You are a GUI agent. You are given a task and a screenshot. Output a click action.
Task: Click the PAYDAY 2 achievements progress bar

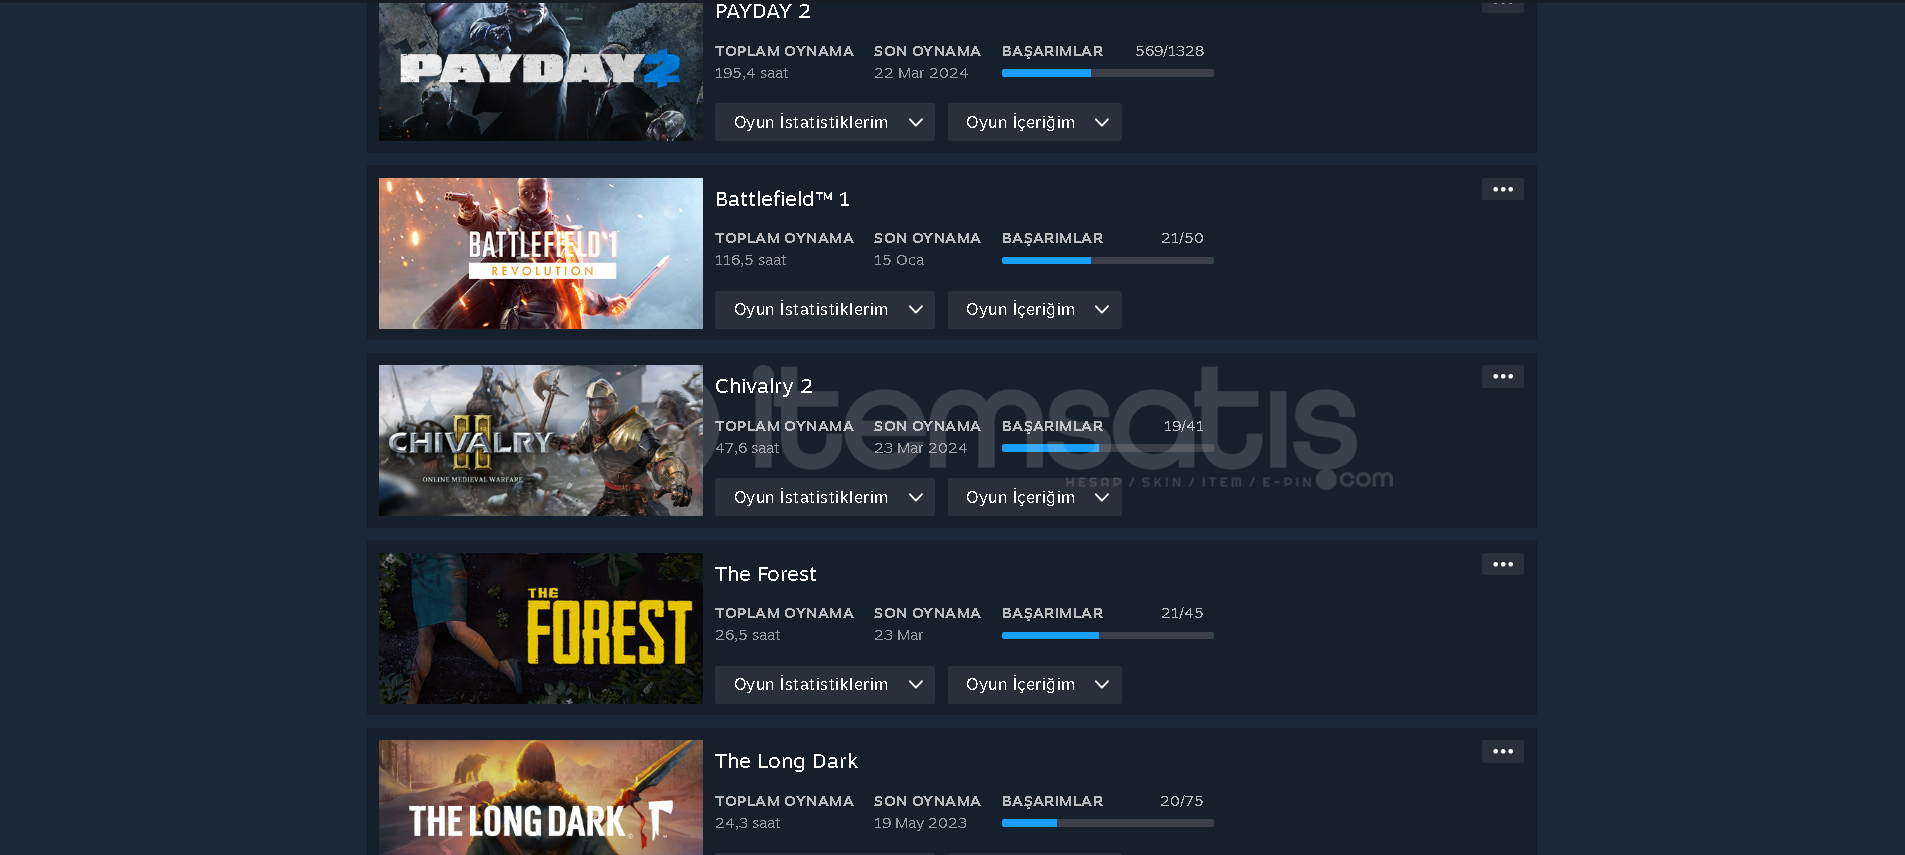click(1107, 73)
